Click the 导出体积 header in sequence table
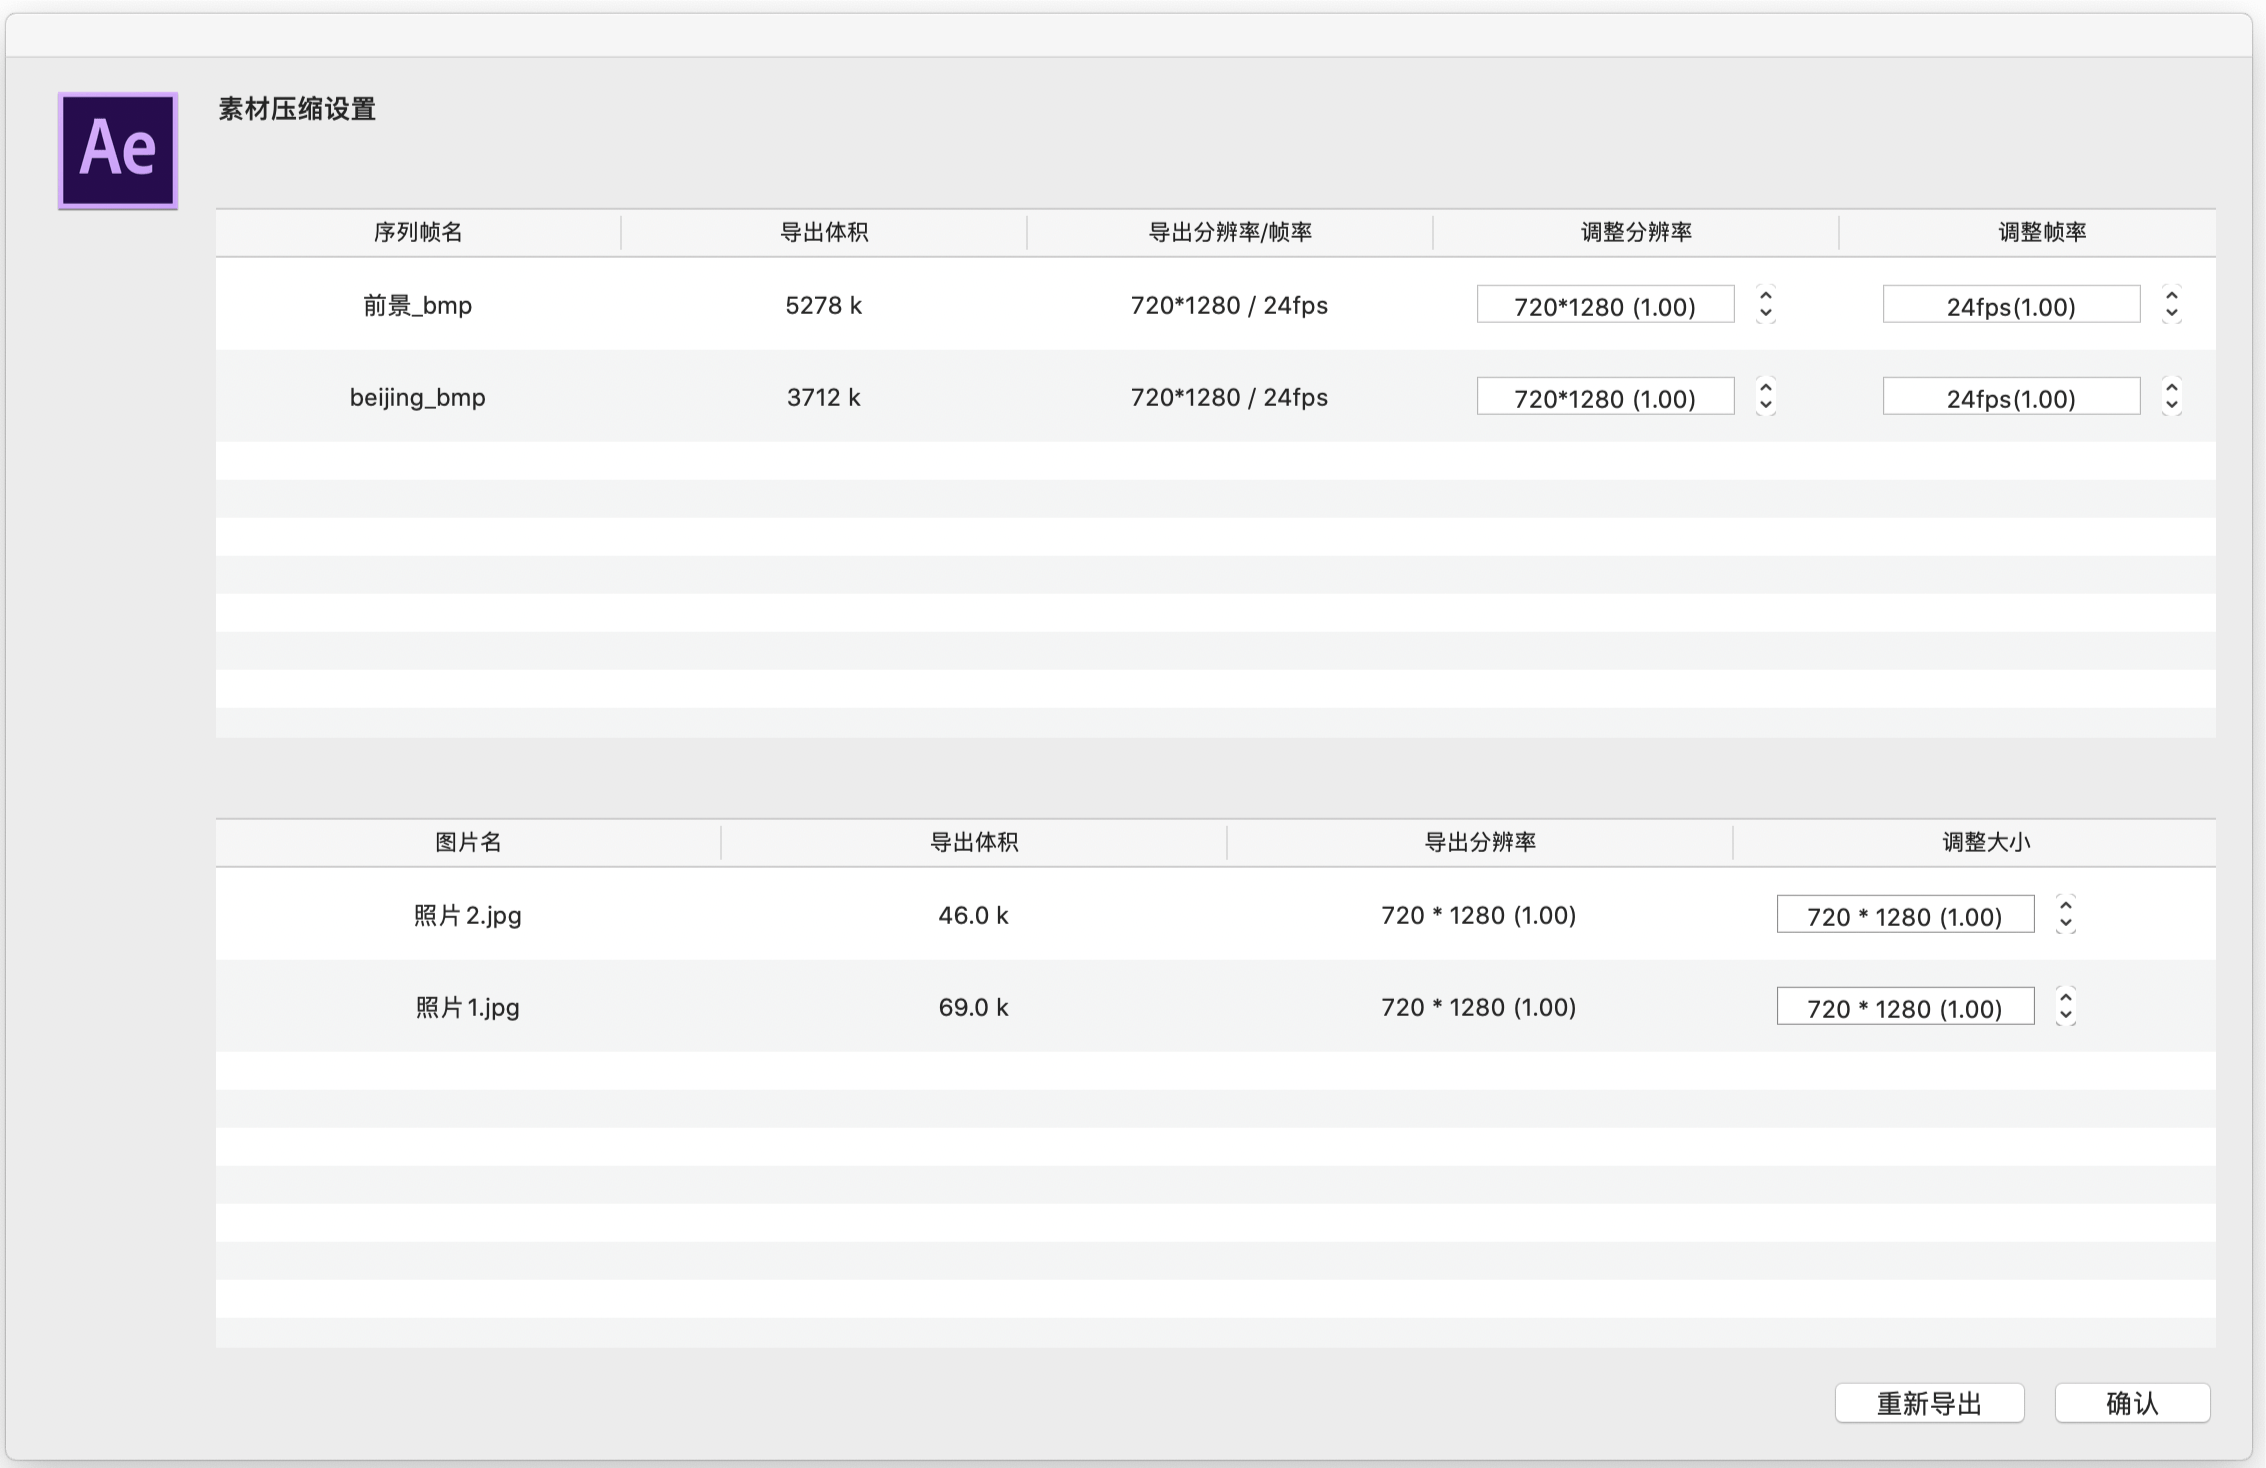2266x1468 pixels. (824, 232)
